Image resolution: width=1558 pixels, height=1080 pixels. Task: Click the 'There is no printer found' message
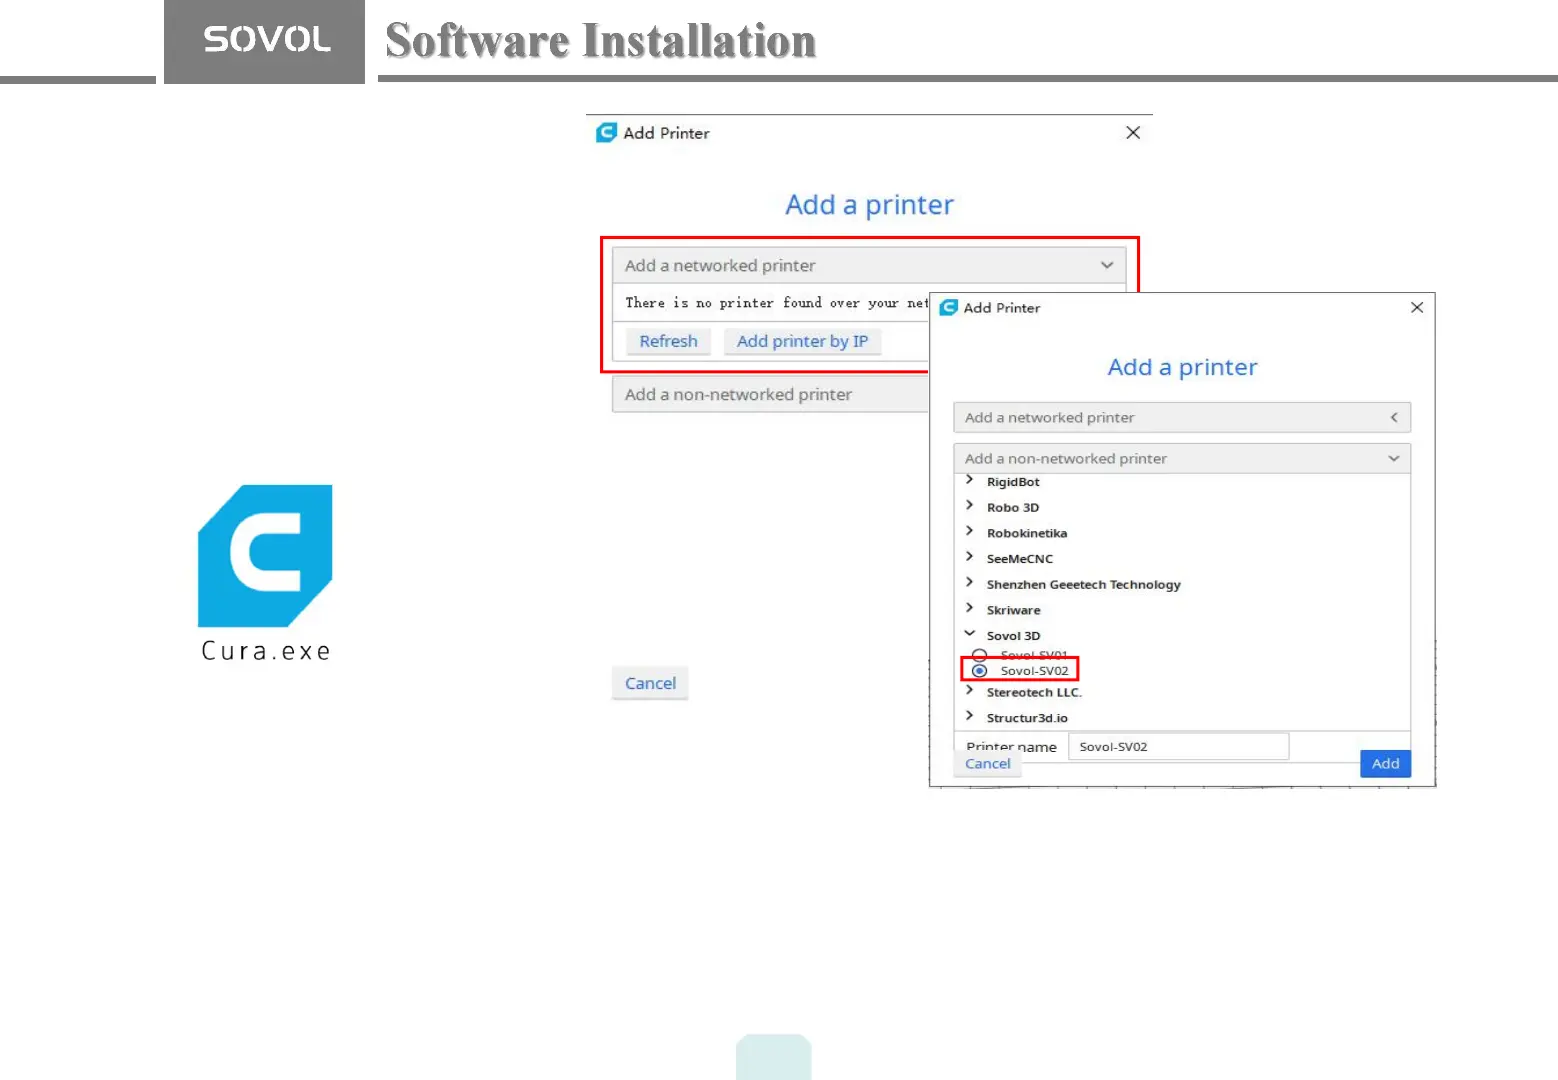point(776,303)
